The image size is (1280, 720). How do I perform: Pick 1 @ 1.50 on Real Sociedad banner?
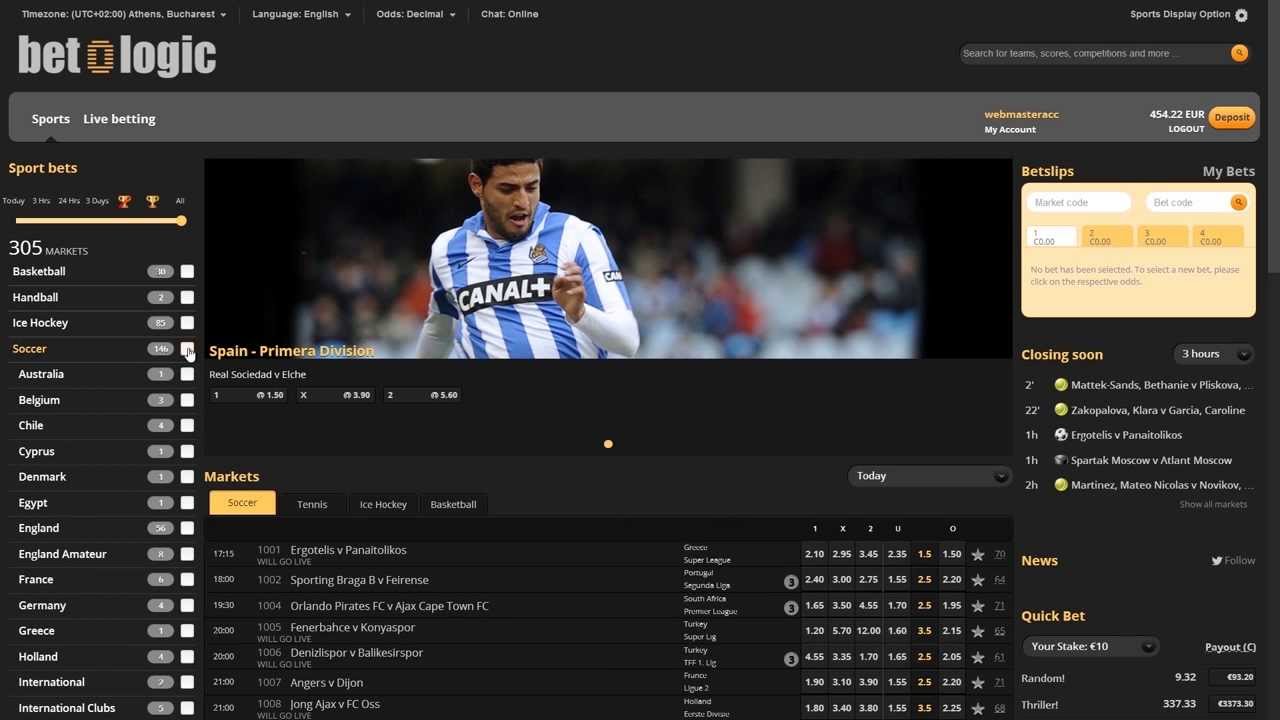[248, 395]
